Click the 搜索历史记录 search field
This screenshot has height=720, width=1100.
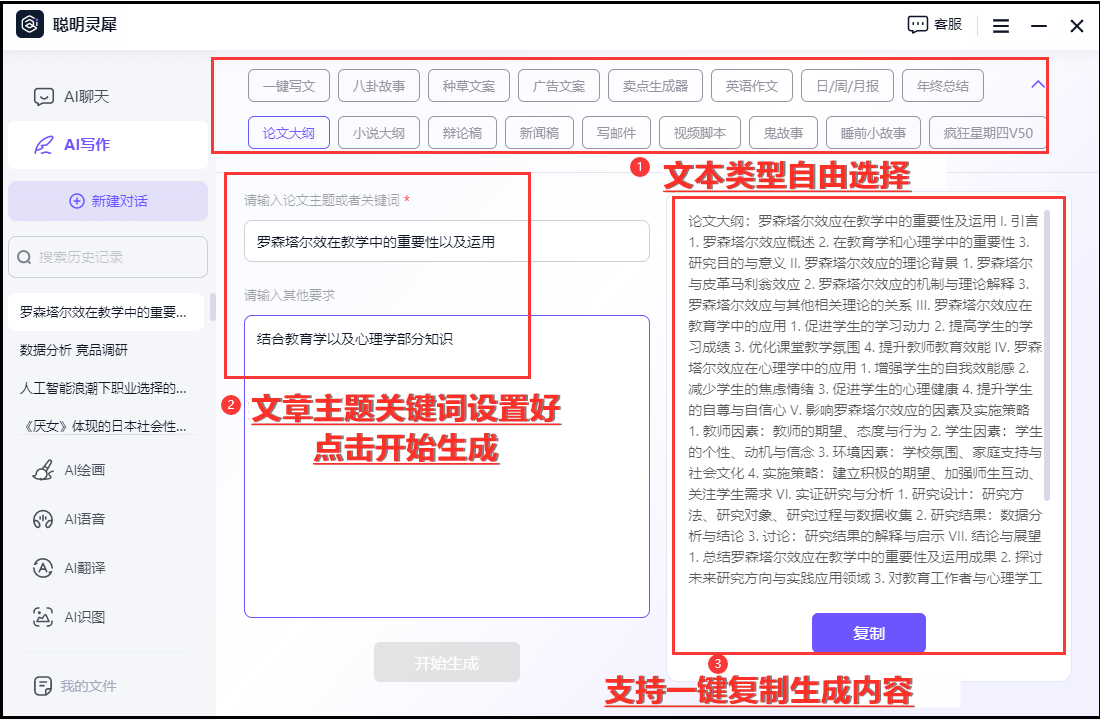pyautogui.click(x=108, y=257)
